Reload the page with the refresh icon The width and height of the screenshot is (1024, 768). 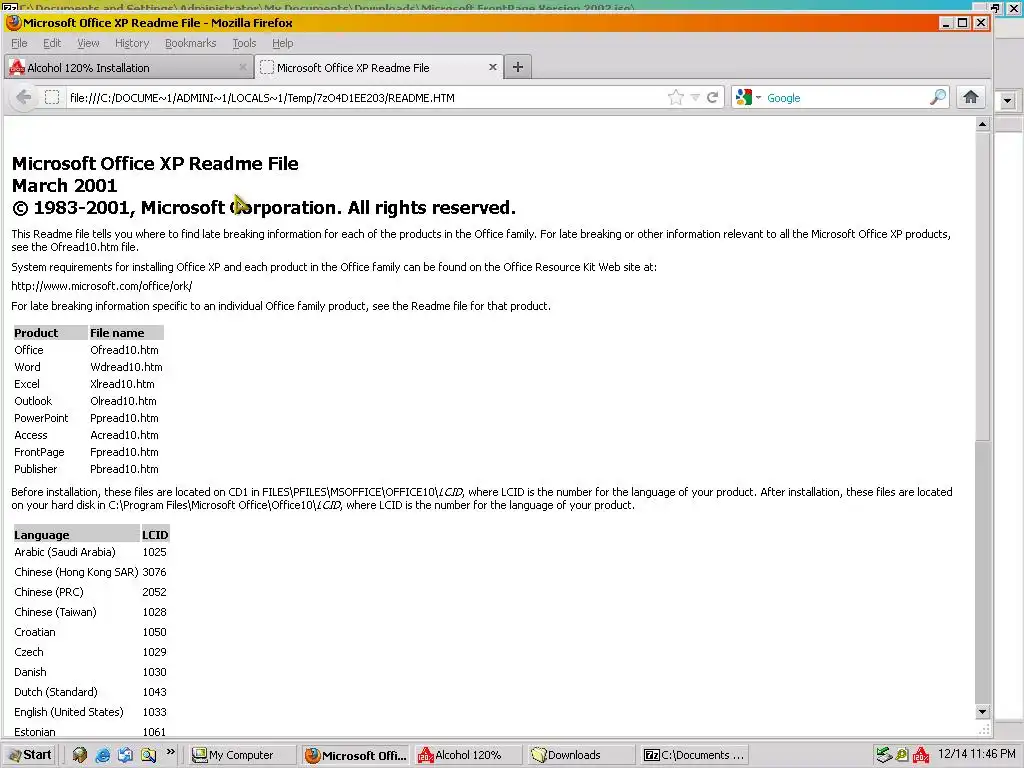[712, 98]
